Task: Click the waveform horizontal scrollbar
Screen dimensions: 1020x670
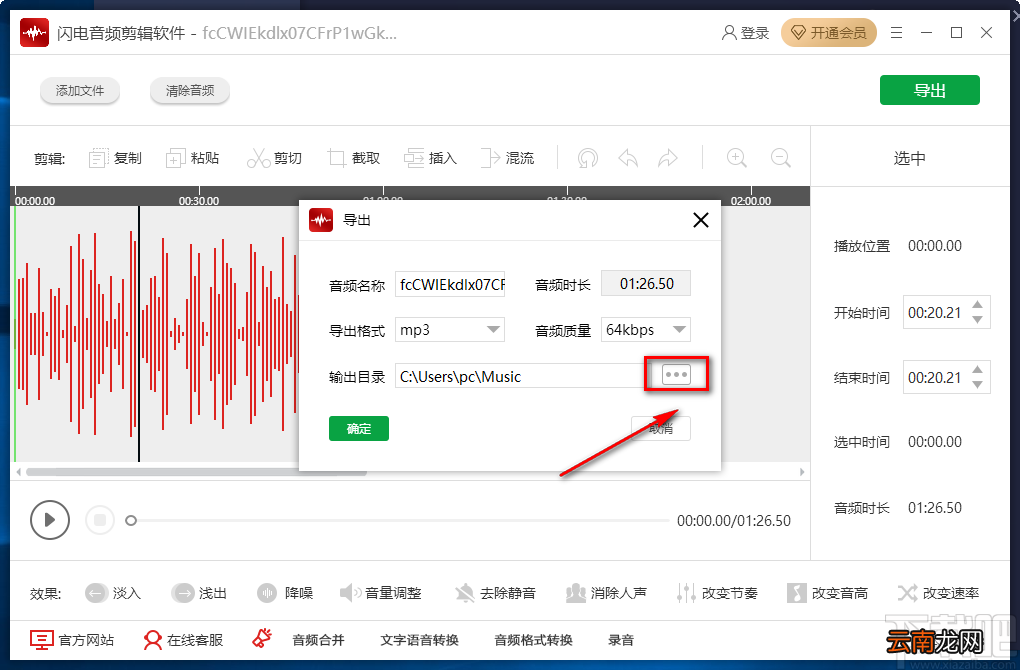Action: point(196,472)
